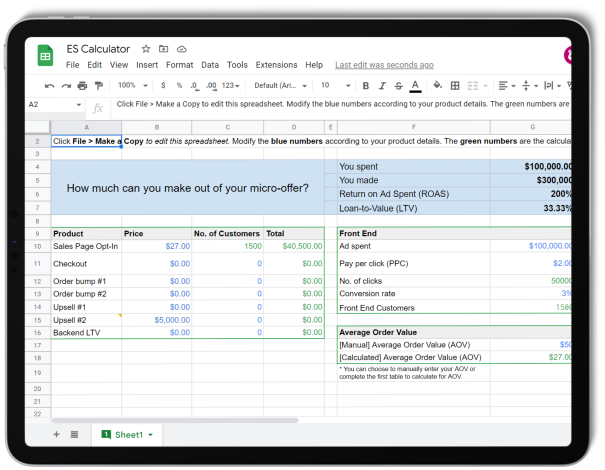Screen dimensions: 605x470
Task: Select the Sales Page Opt-In cell
Action: 86,246
